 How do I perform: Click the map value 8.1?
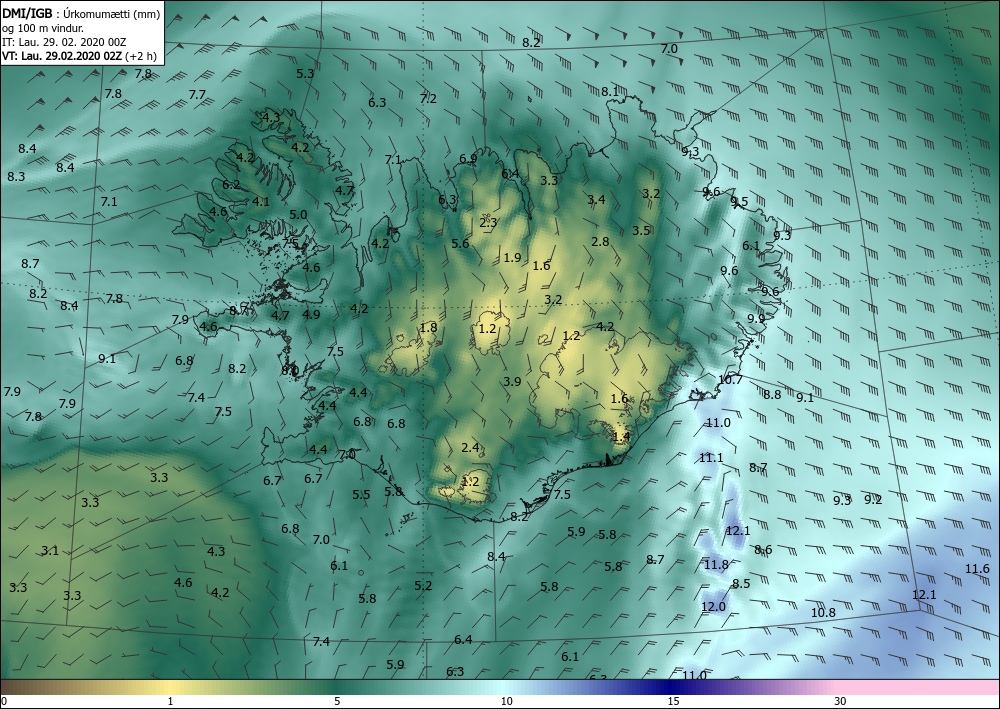point(610,92)
